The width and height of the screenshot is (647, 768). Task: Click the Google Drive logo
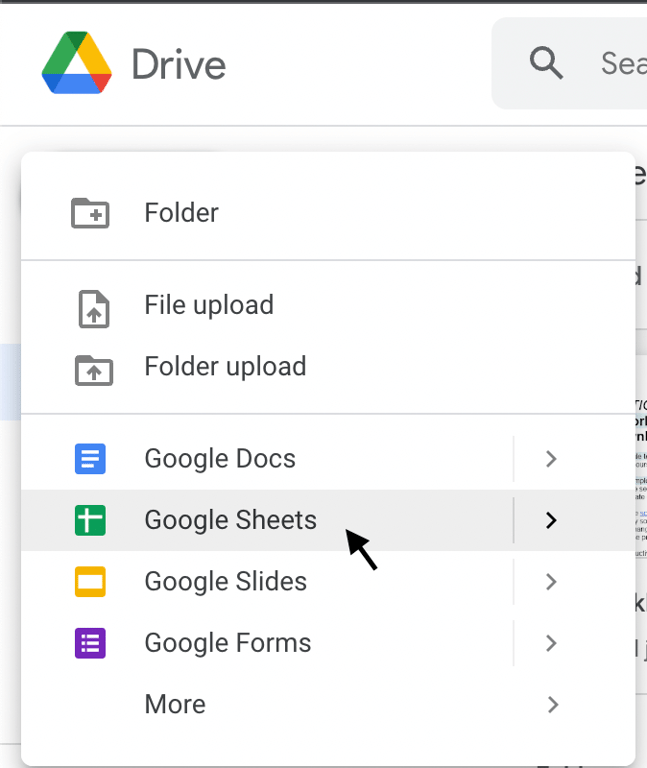[77, 63]
